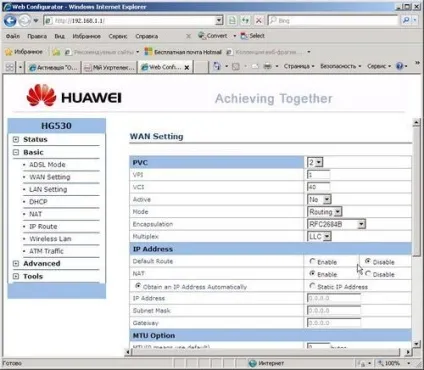This screenshot has height=370, width=424.
Task: Click the Internet zone globe icon
Action: pos(252,363)
